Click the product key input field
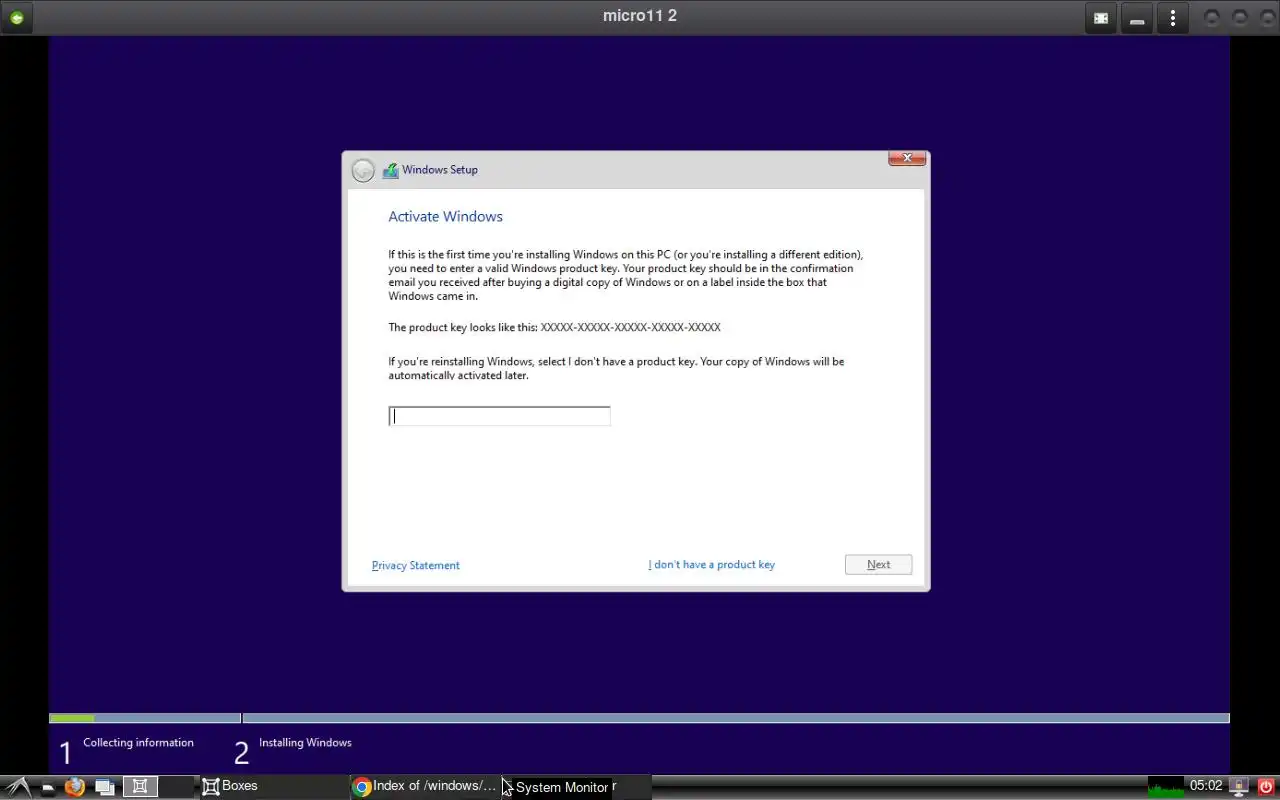The width and height of the screenshot is (1280, 800). 499,416
